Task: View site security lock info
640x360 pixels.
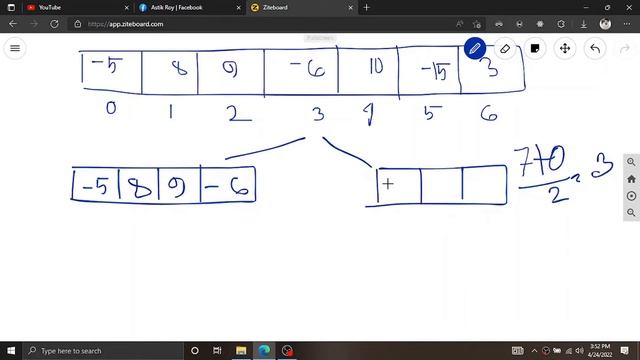Action: (78, 24)
